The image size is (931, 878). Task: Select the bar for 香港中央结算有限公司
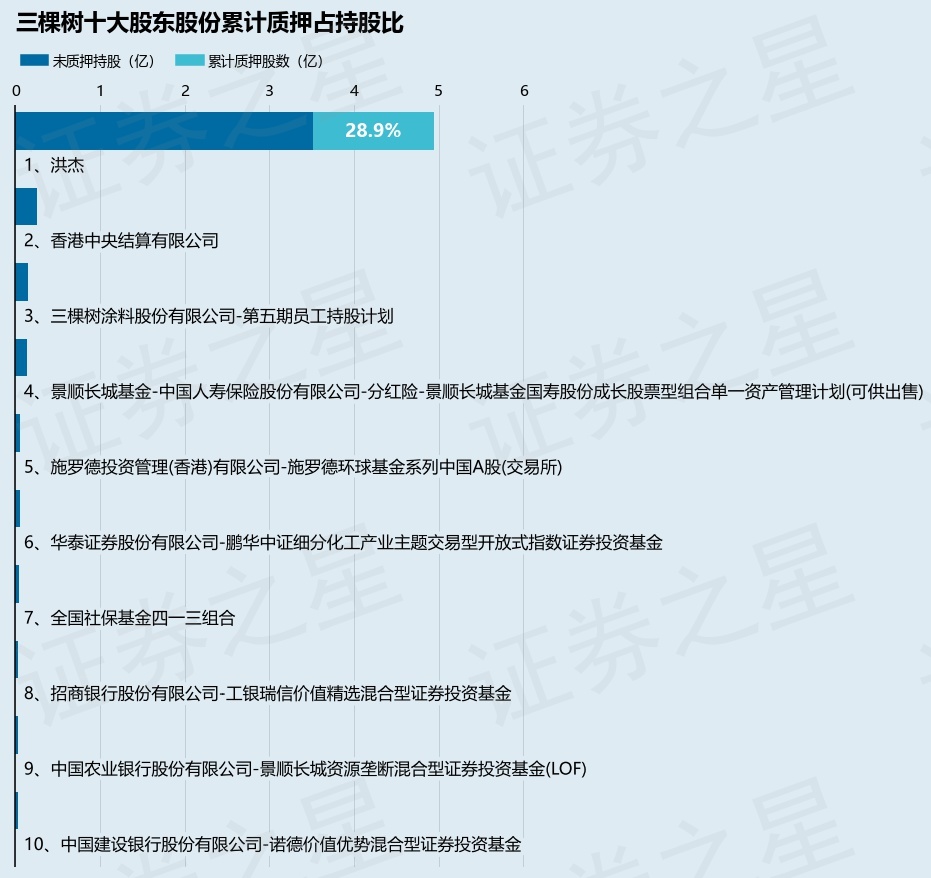point(27,207)
